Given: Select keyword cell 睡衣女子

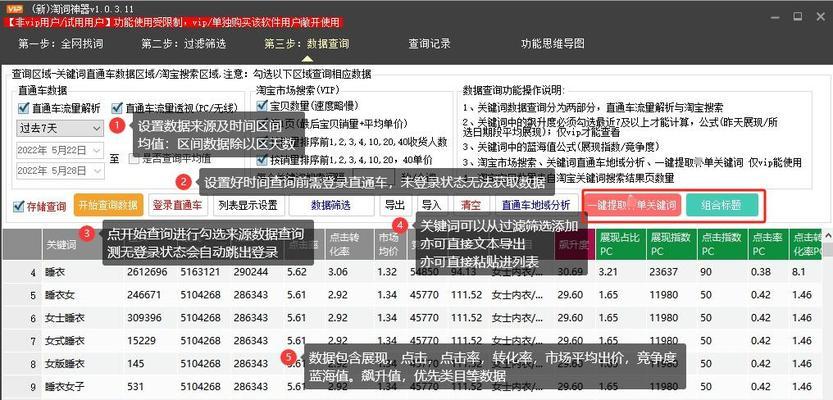Looking at the screenshot, I should (x=65, y=386).
